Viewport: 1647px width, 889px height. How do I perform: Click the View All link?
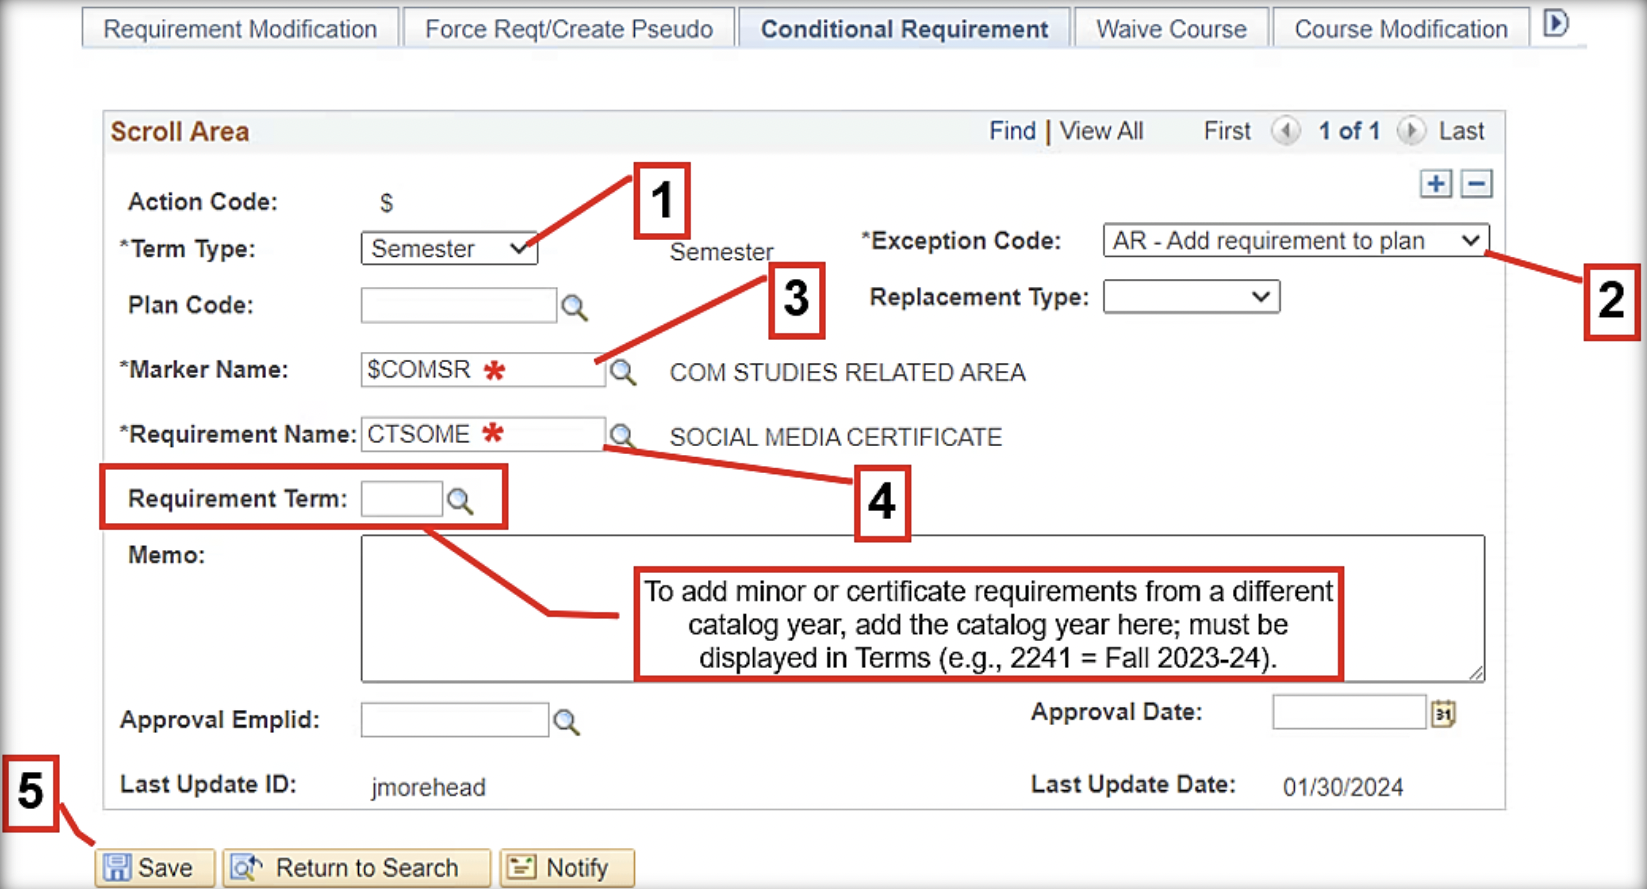click(1101, 131)
